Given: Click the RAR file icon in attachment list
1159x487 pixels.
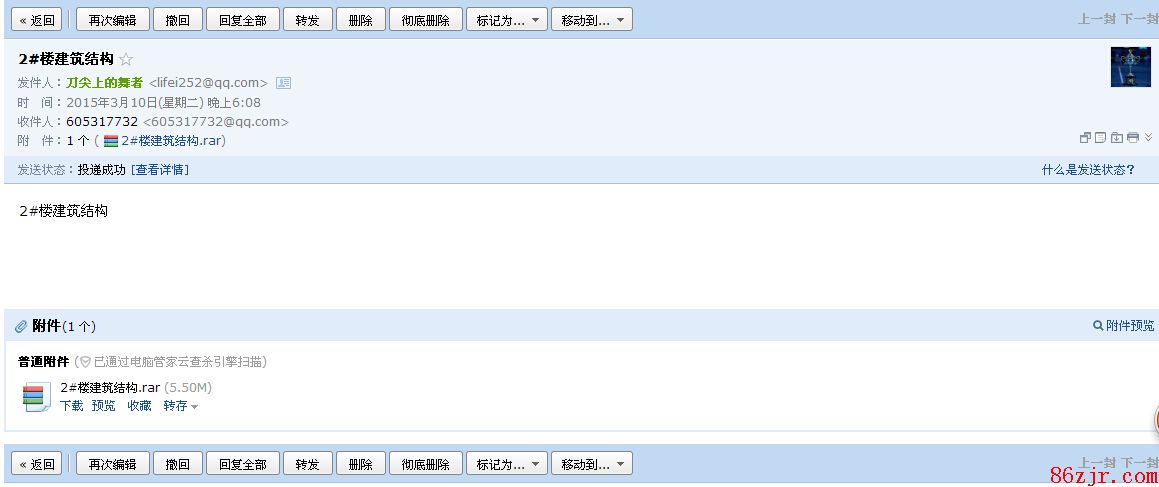Looking at the screenshot, I should [x=36, y=397].
